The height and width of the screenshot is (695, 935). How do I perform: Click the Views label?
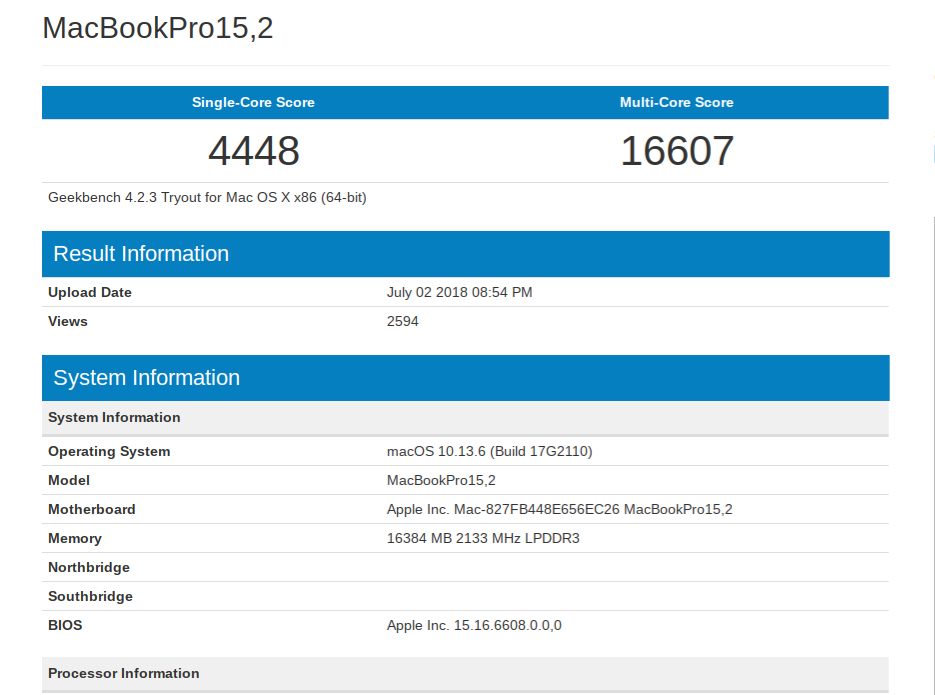tap(68, 322)
